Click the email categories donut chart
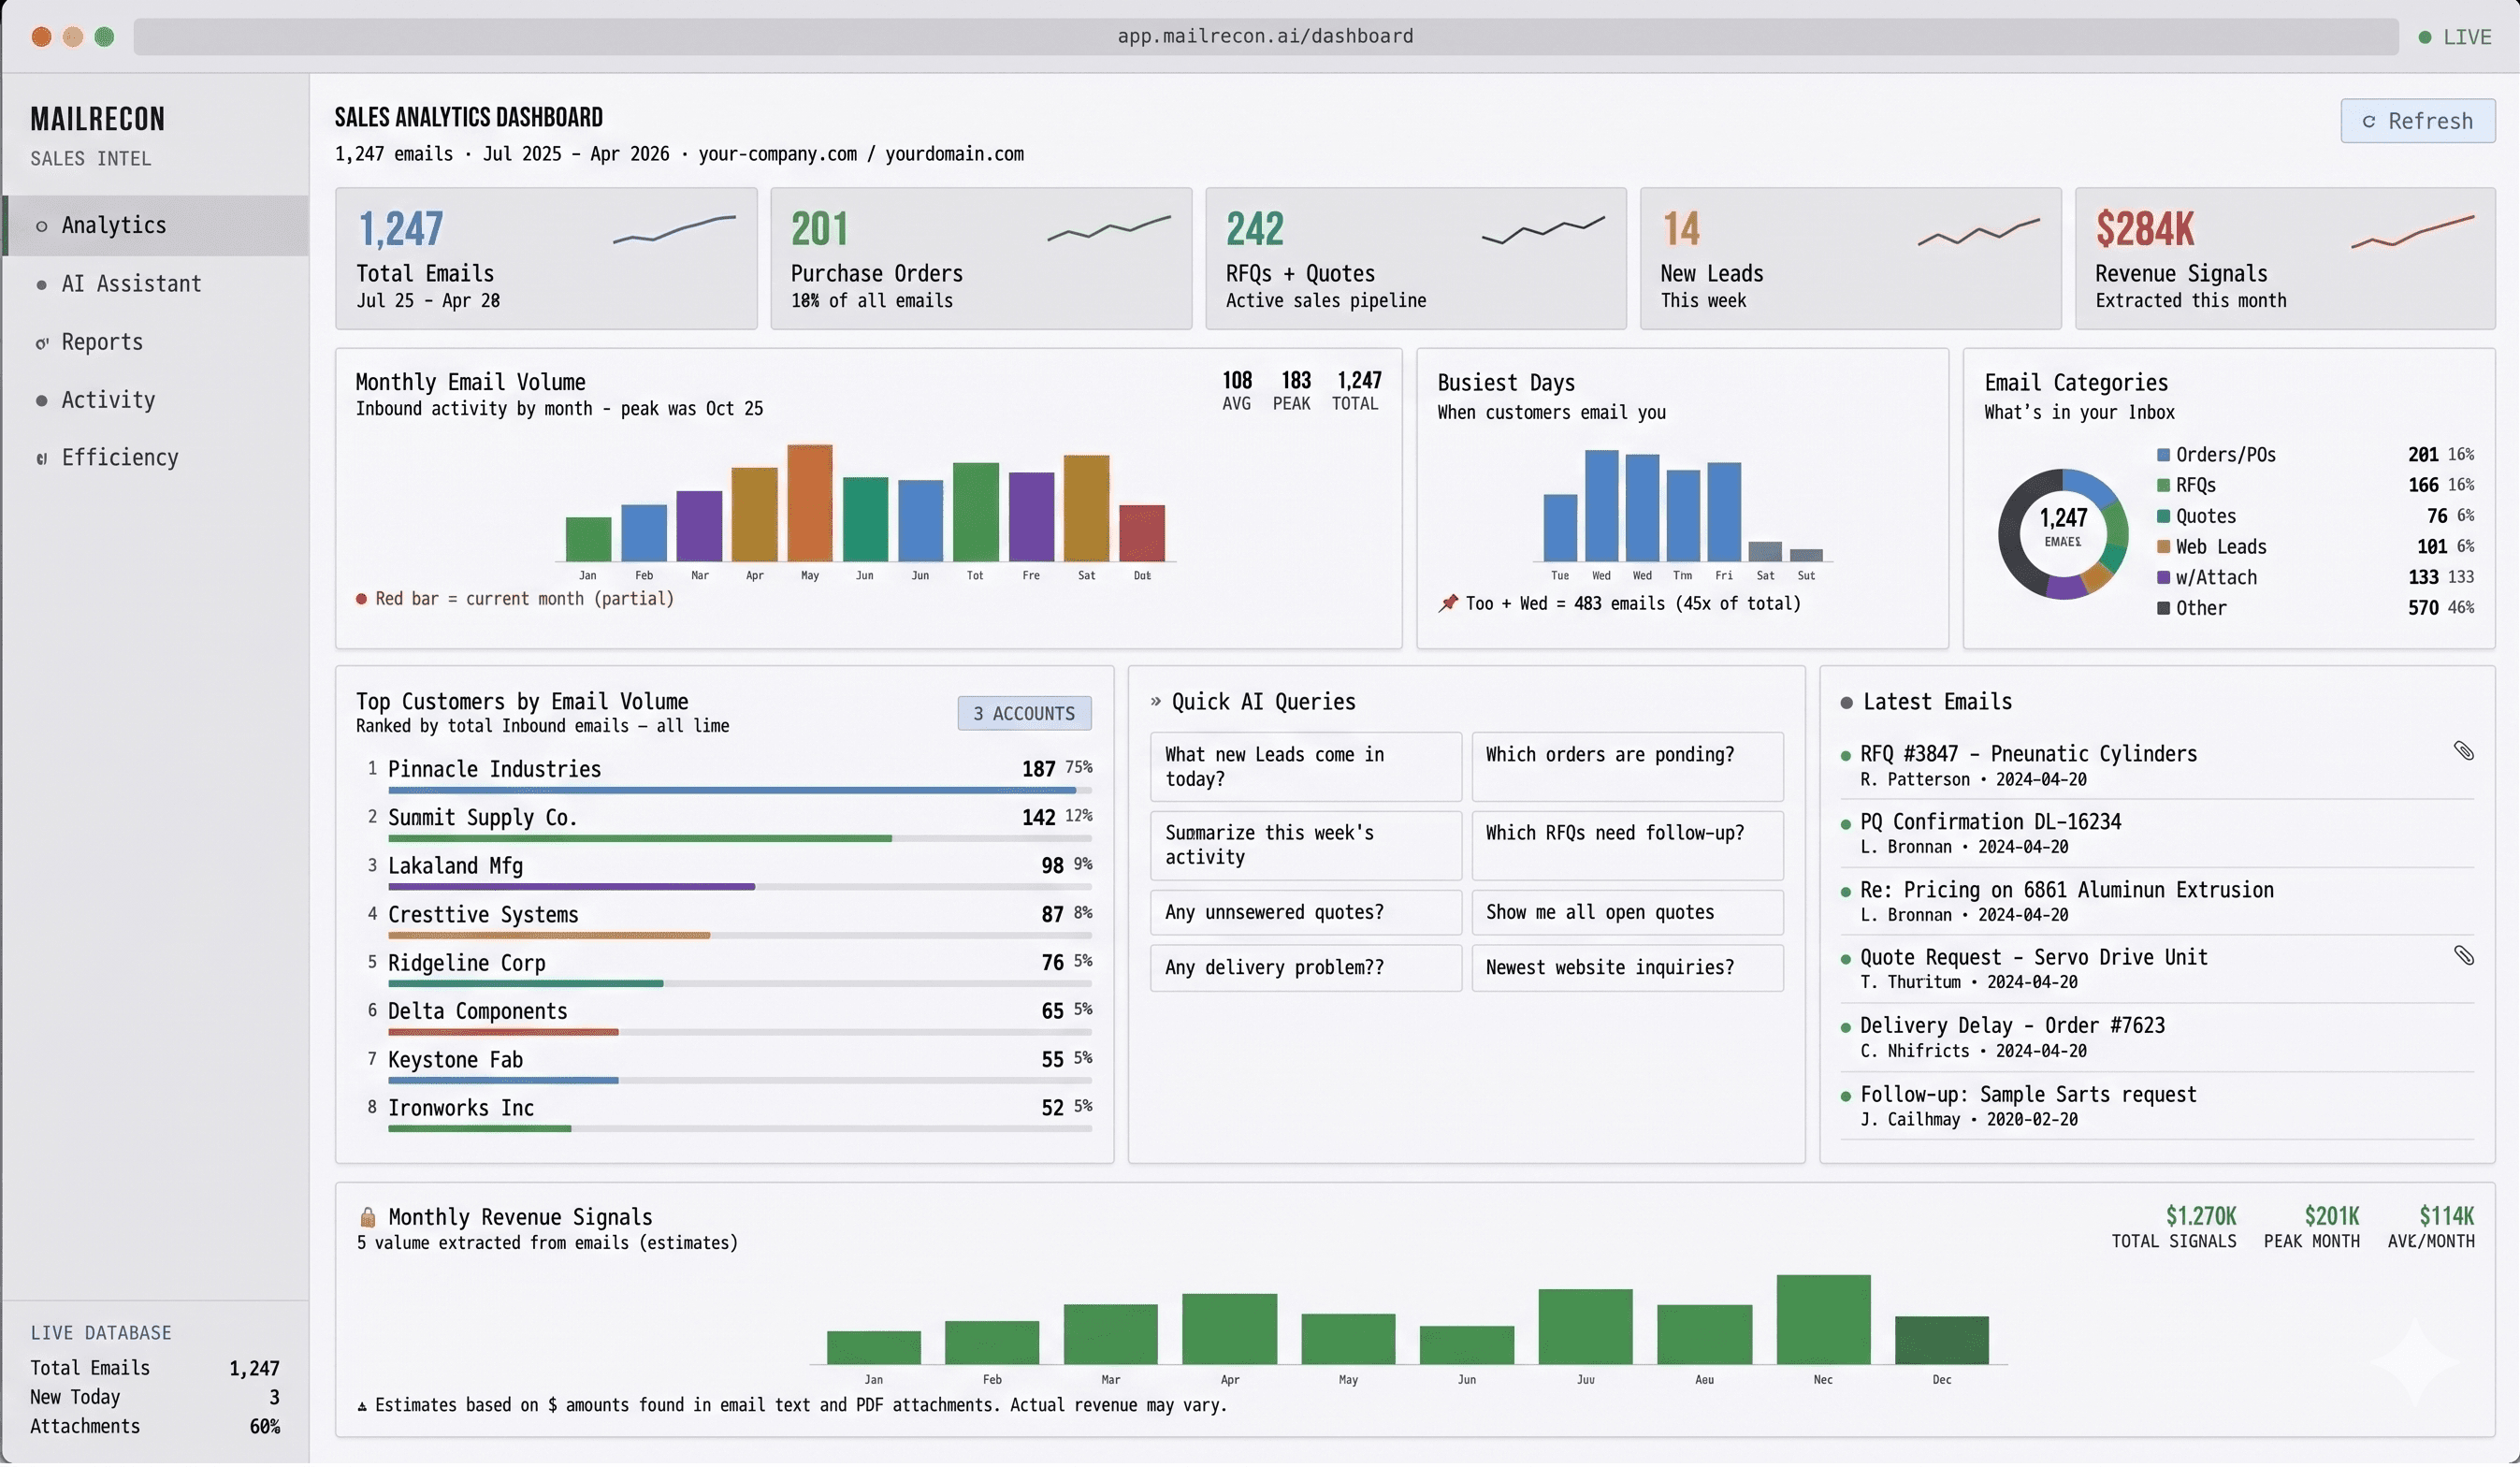The width and height of the screenshot is (2520, 1467). coord(2062,535)
